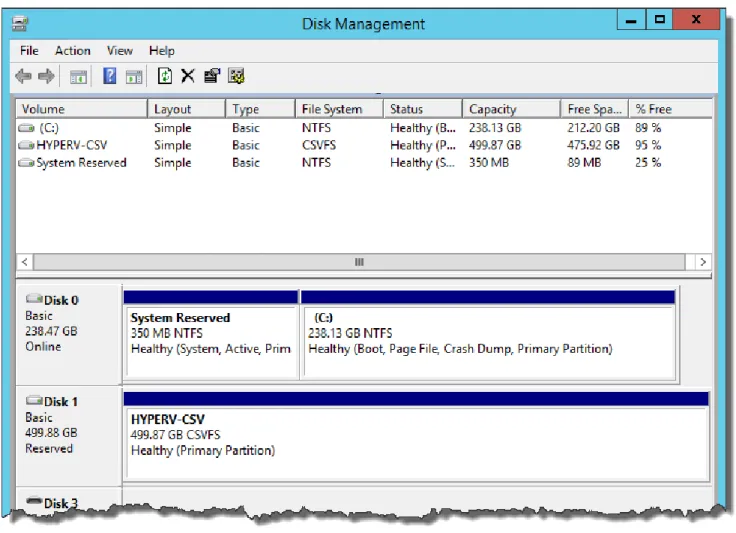Click the Disk 1 label in graphical view
The width and height of the screenshot is (736, 533).
[61, 402]
